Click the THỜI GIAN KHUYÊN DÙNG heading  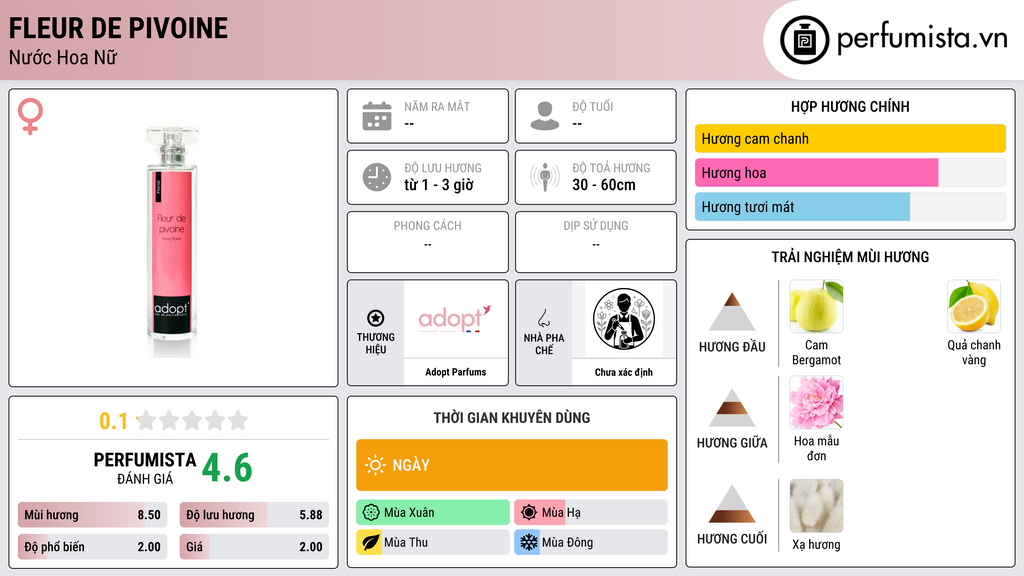point(511,417)
